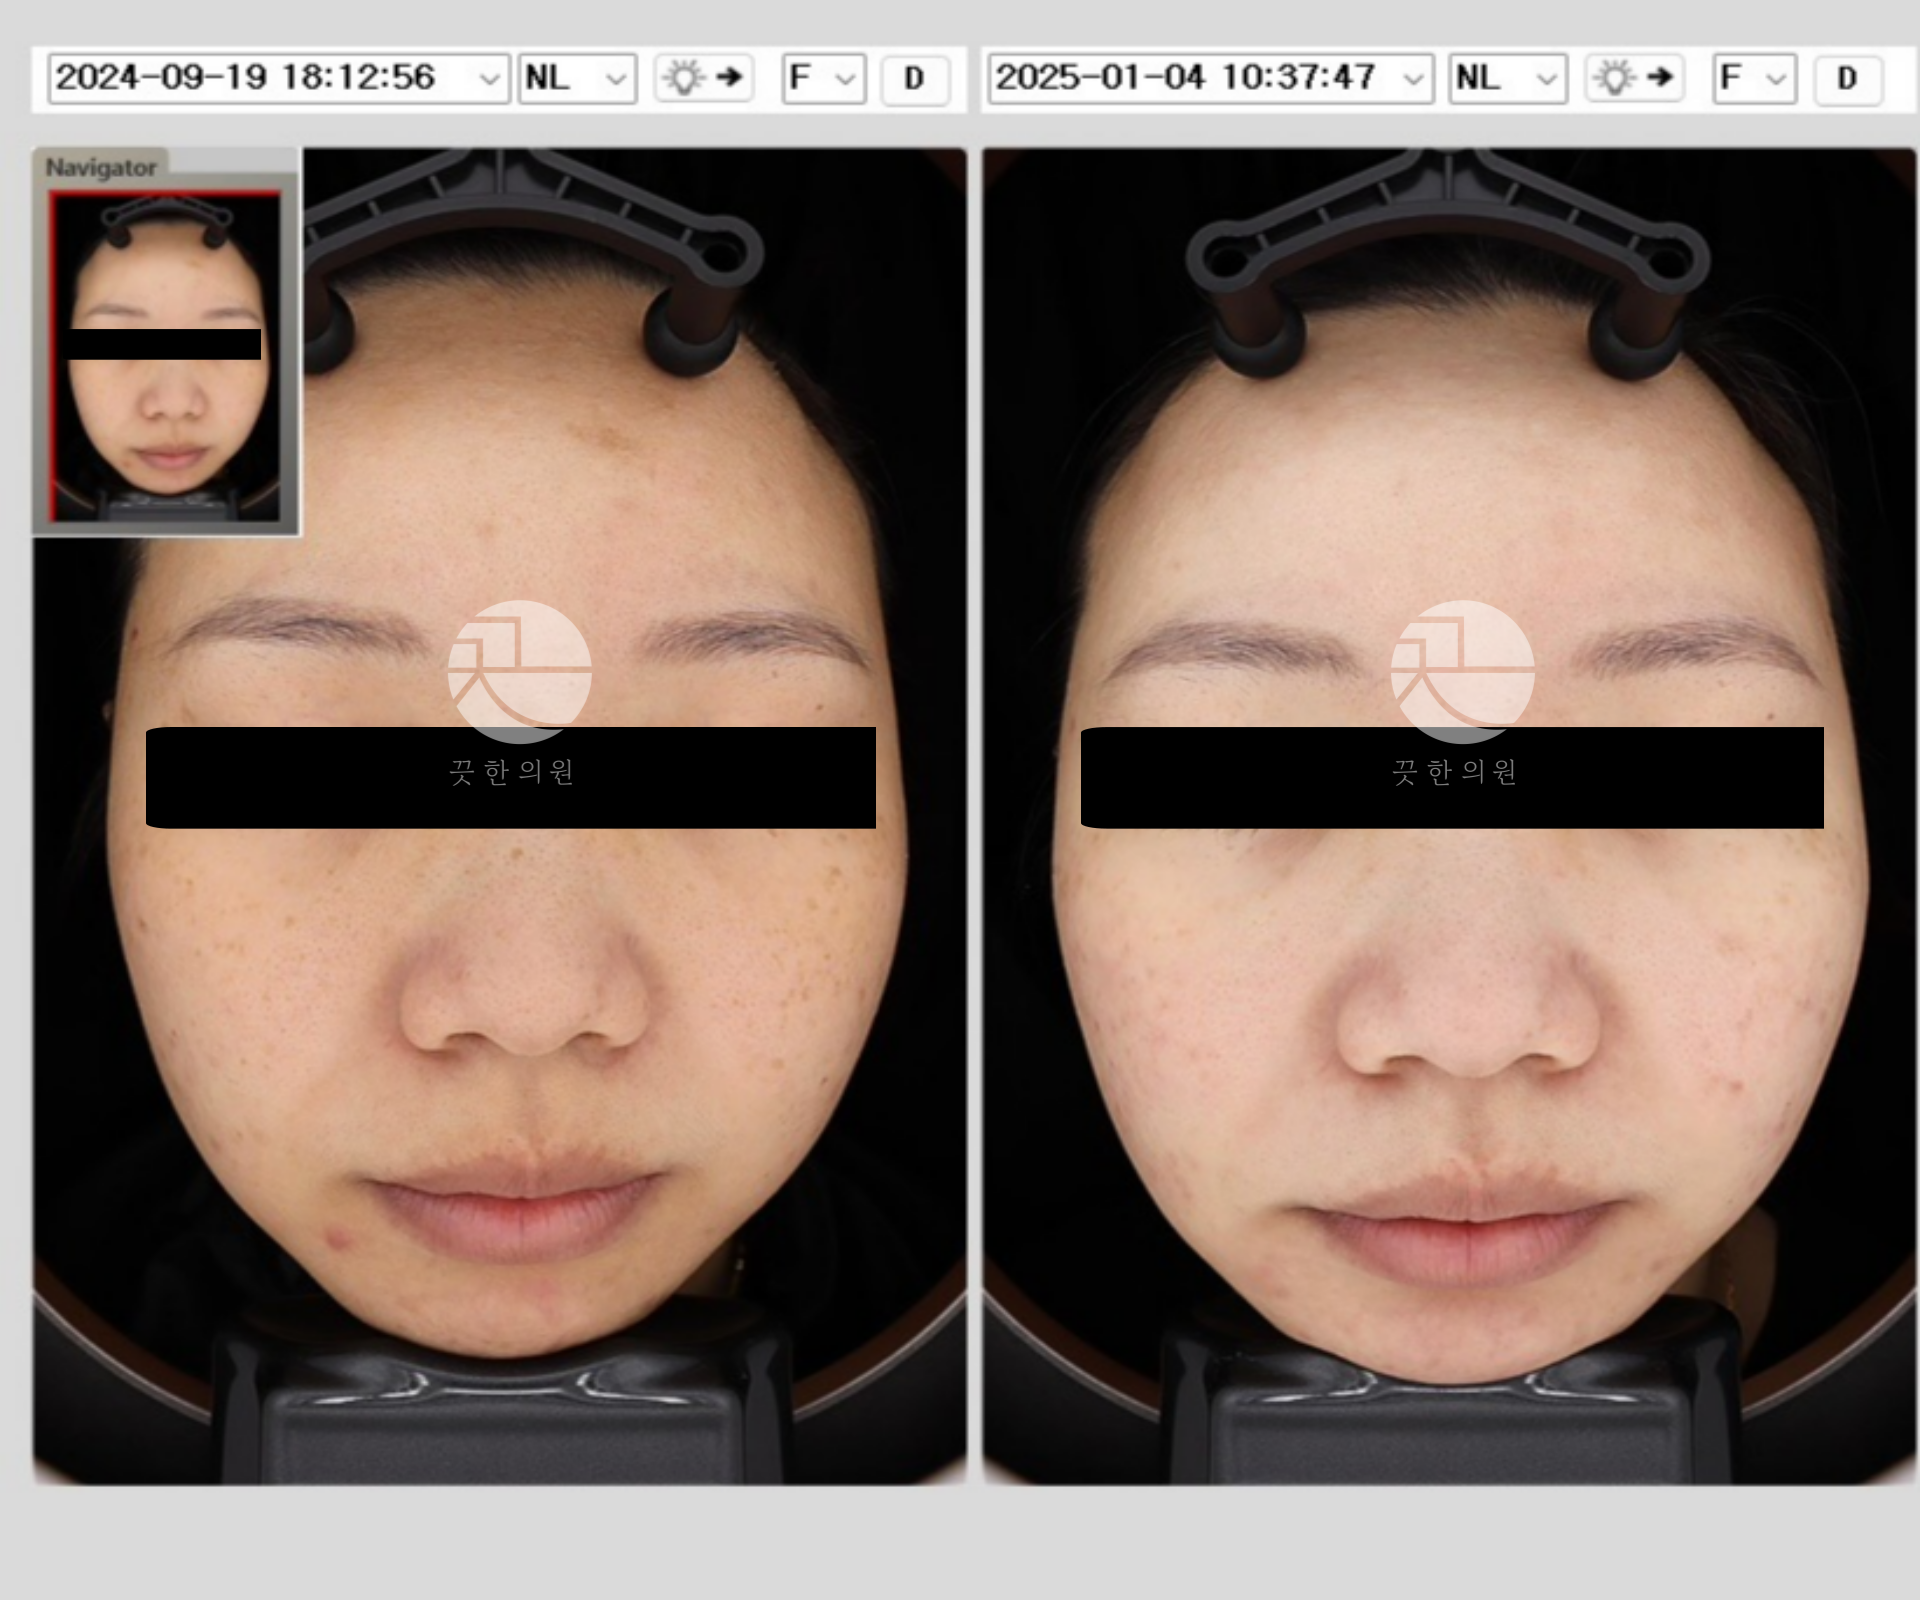Viewport: 1920px width, 1600px height.
Task: Click the nose in the September 2024 photo
Action: [525, 985]
